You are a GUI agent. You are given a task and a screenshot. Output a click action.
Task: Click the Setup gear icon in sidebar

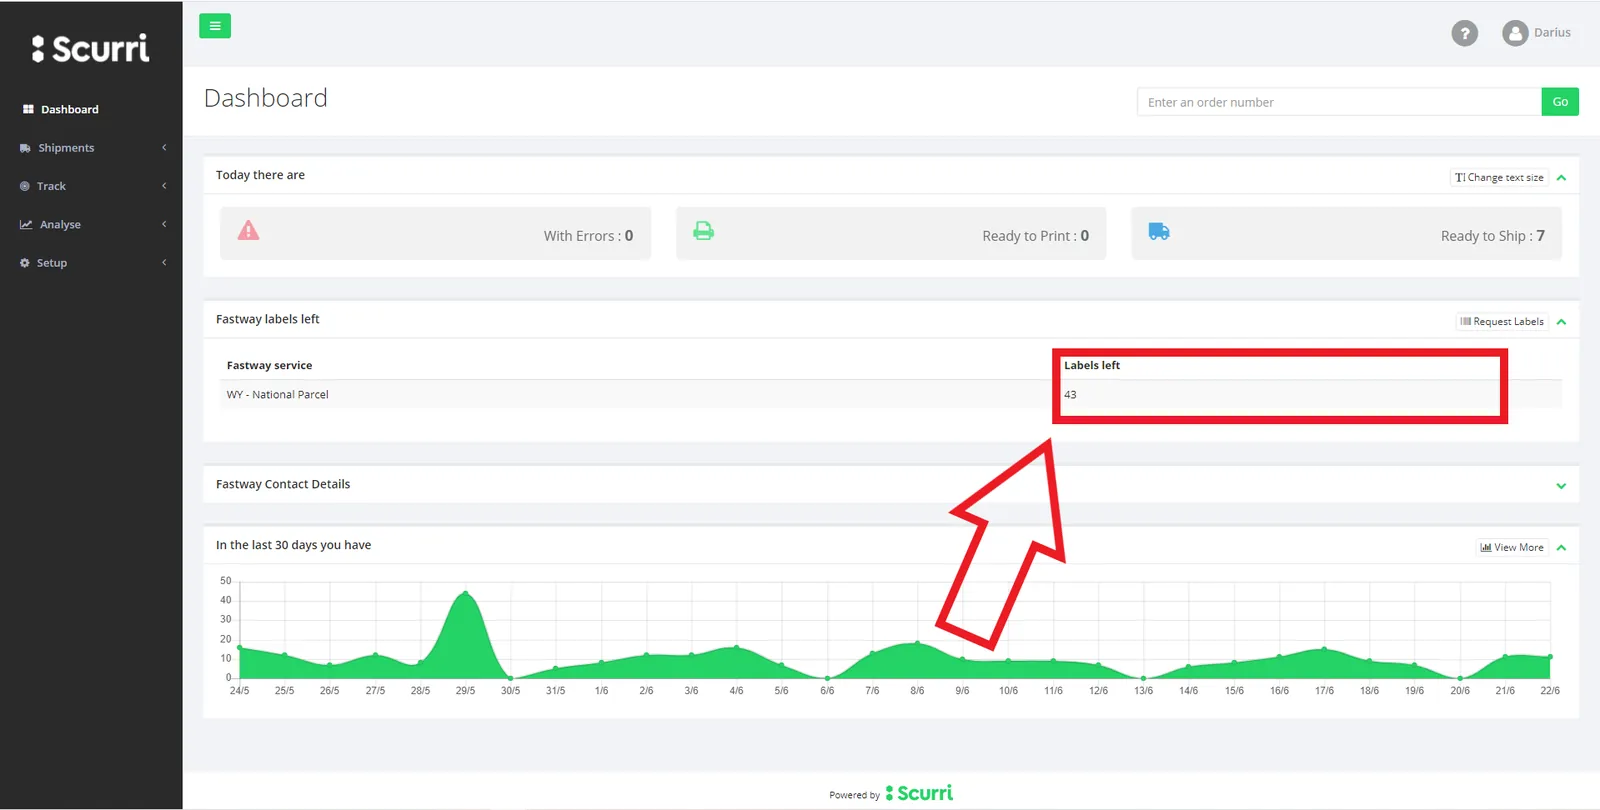25,263
